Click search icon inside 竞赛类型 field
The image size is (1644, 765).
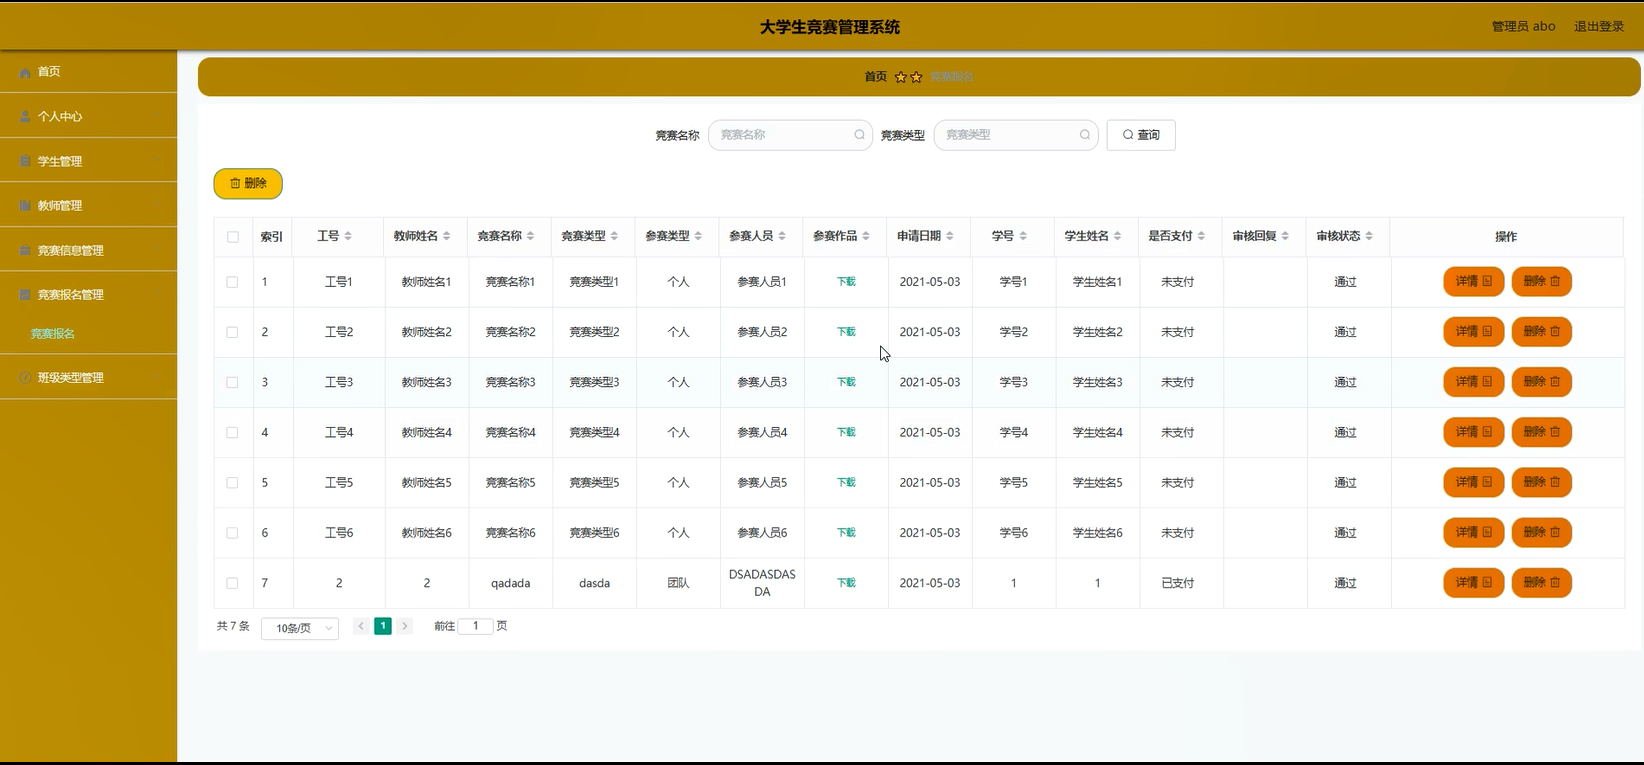tap(1085, 135)
